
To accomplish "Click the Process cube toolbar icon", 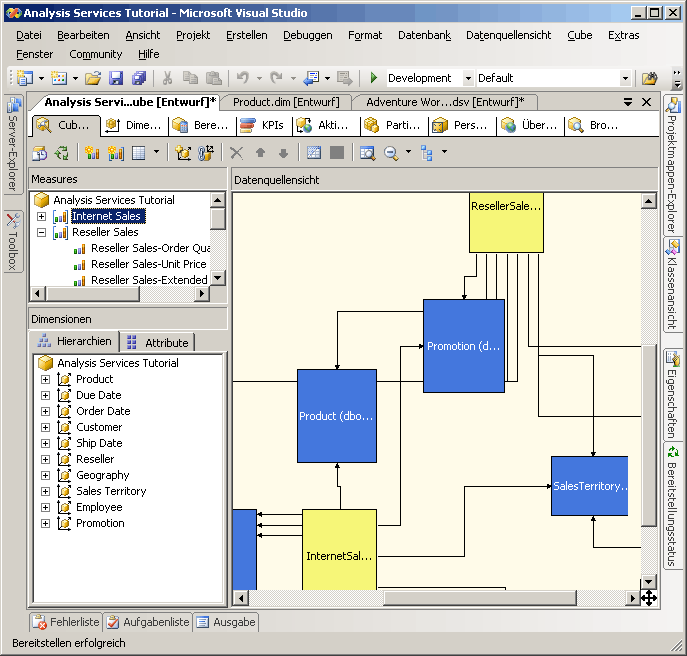I will point(39,153).
